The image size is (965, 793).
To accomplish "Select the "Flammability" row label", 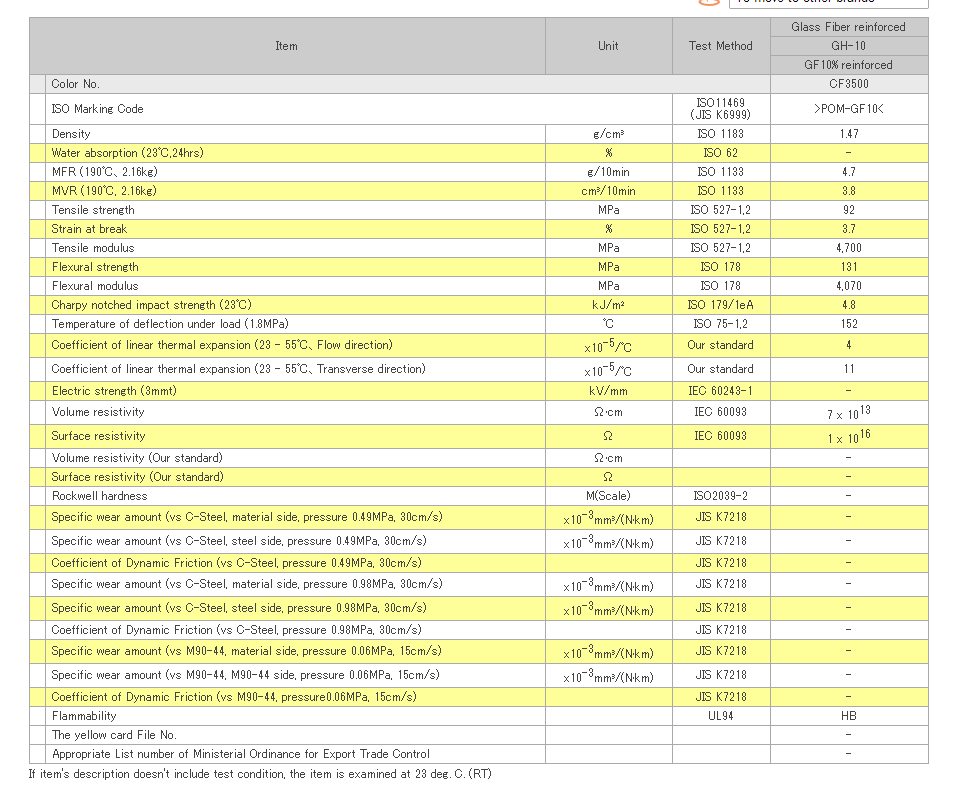I will point(84,717).
